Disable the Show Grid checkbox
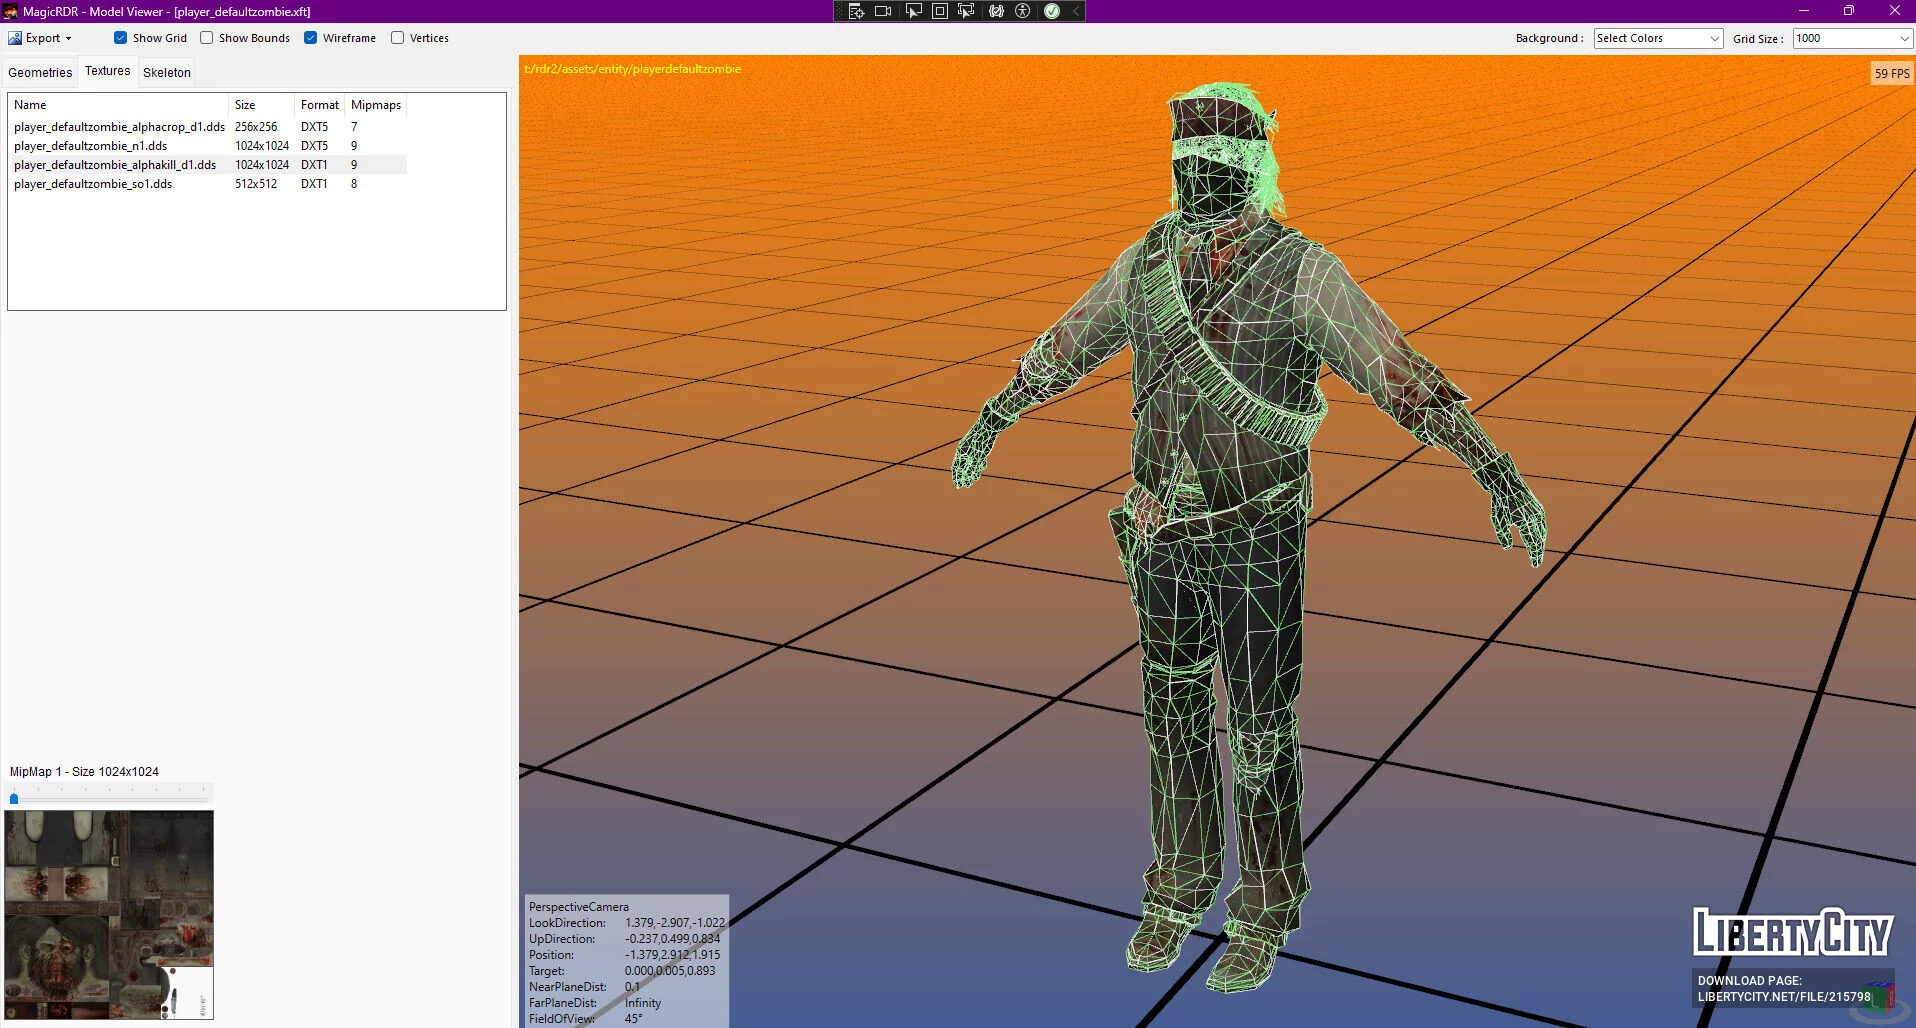 pyautogui.click(x=120, y=38)
